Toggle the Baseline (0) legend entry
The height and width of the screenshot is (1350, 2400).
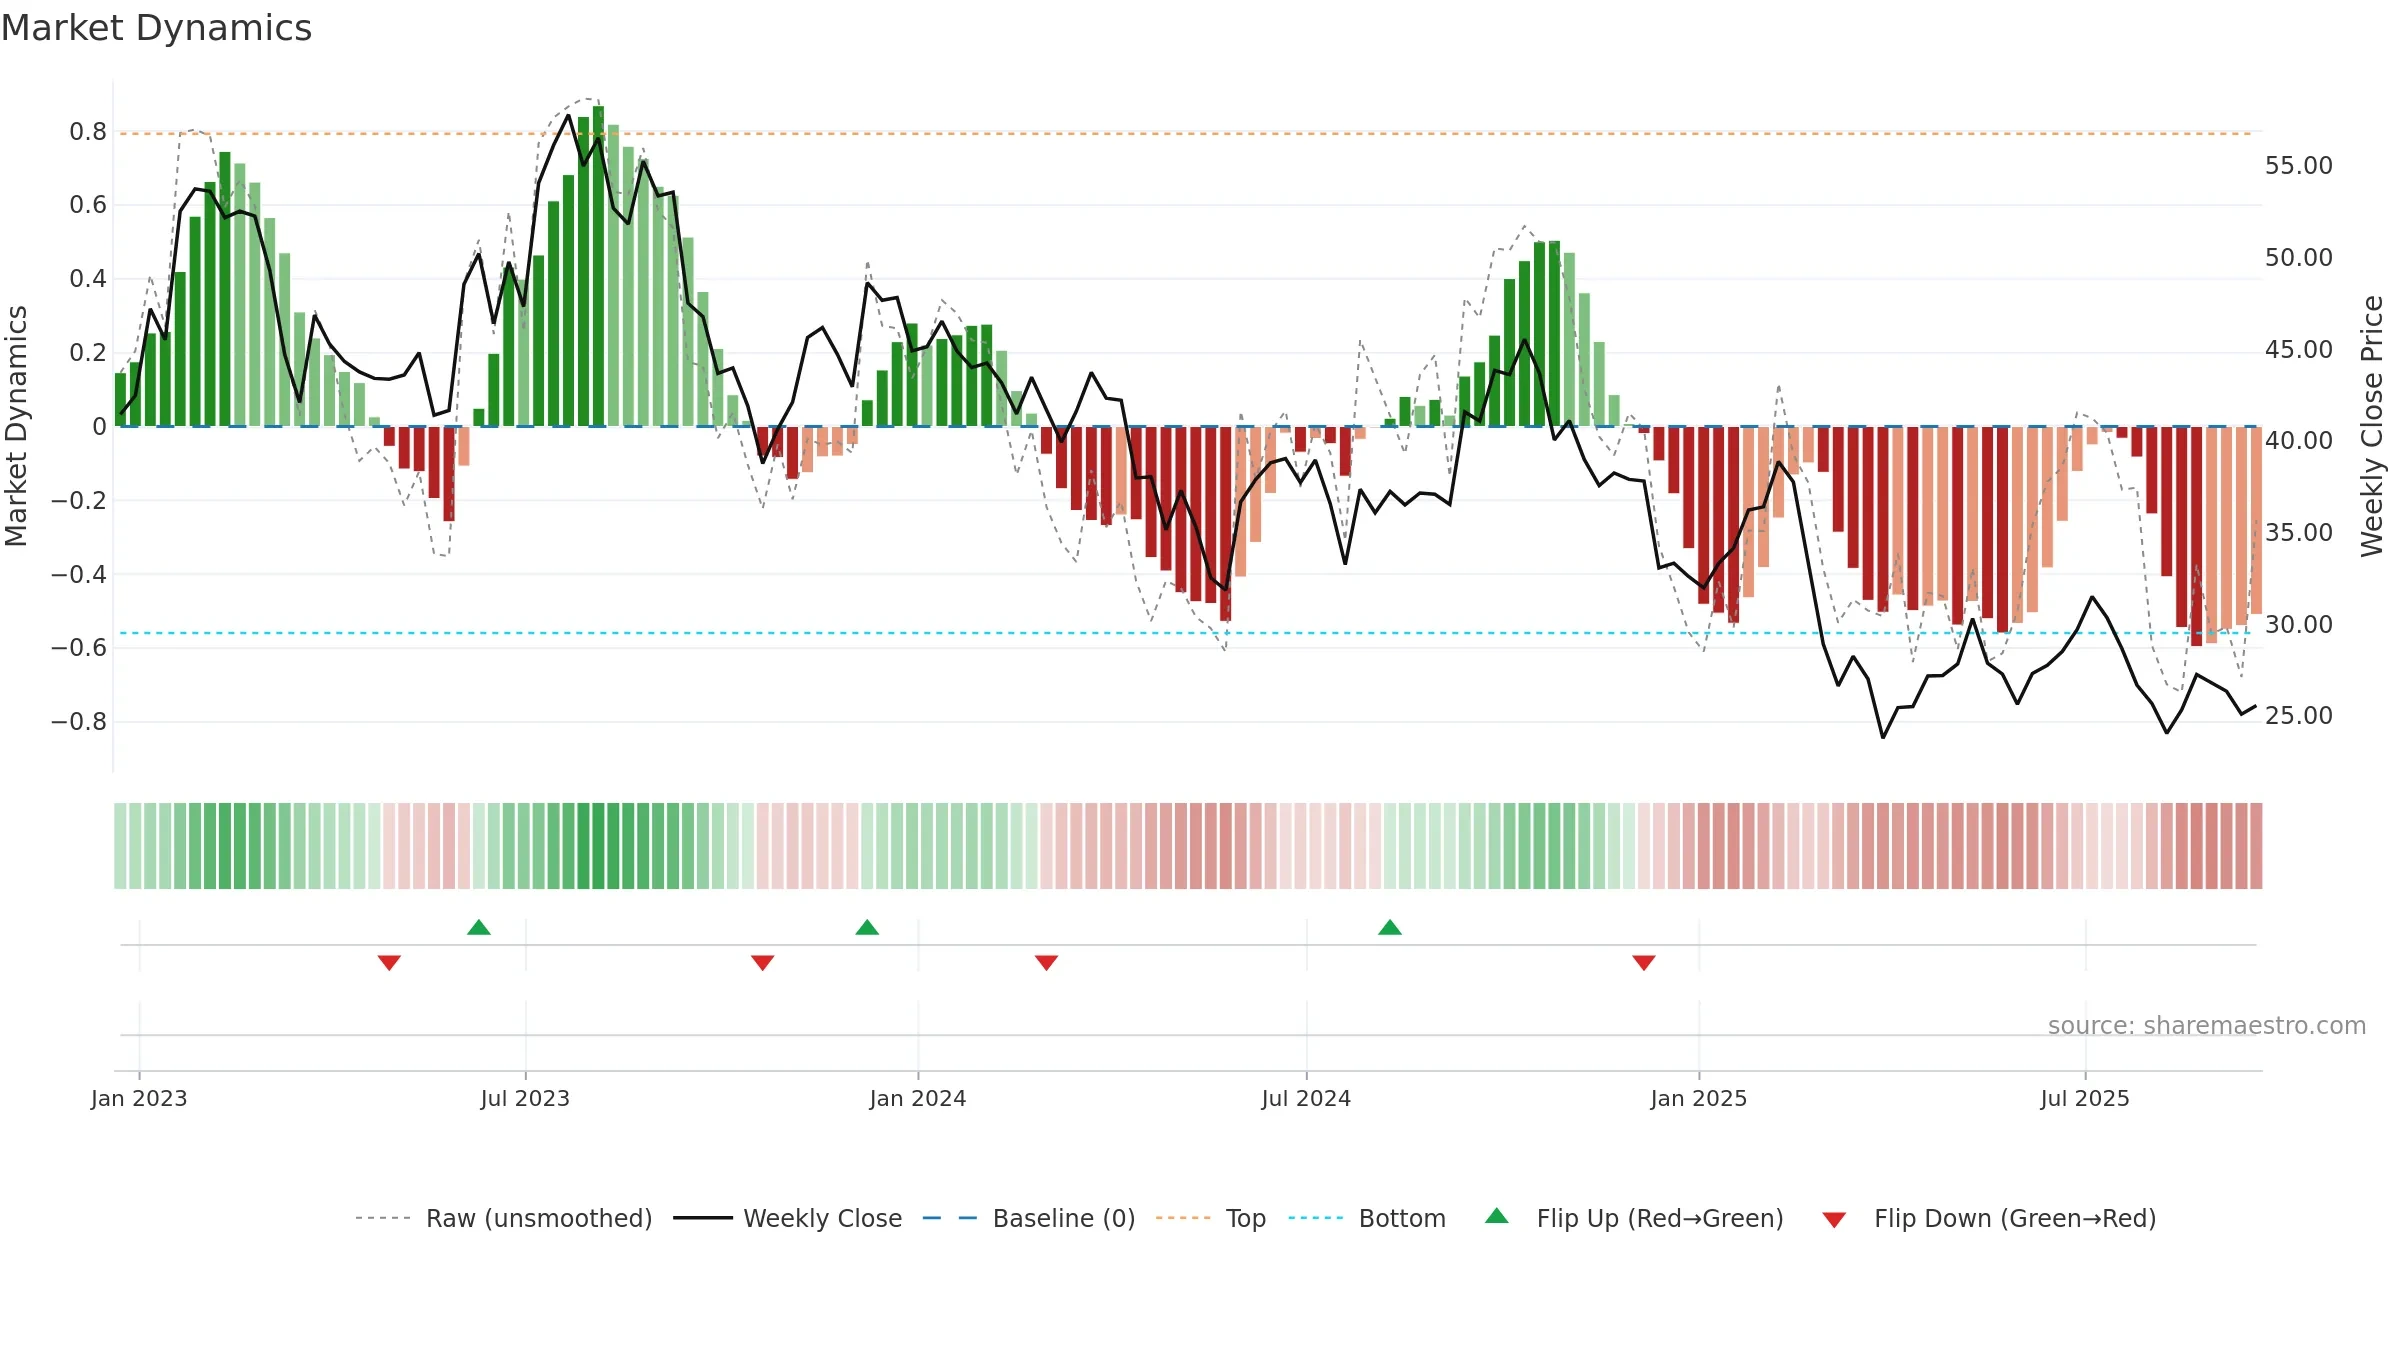point(1028,1218)
